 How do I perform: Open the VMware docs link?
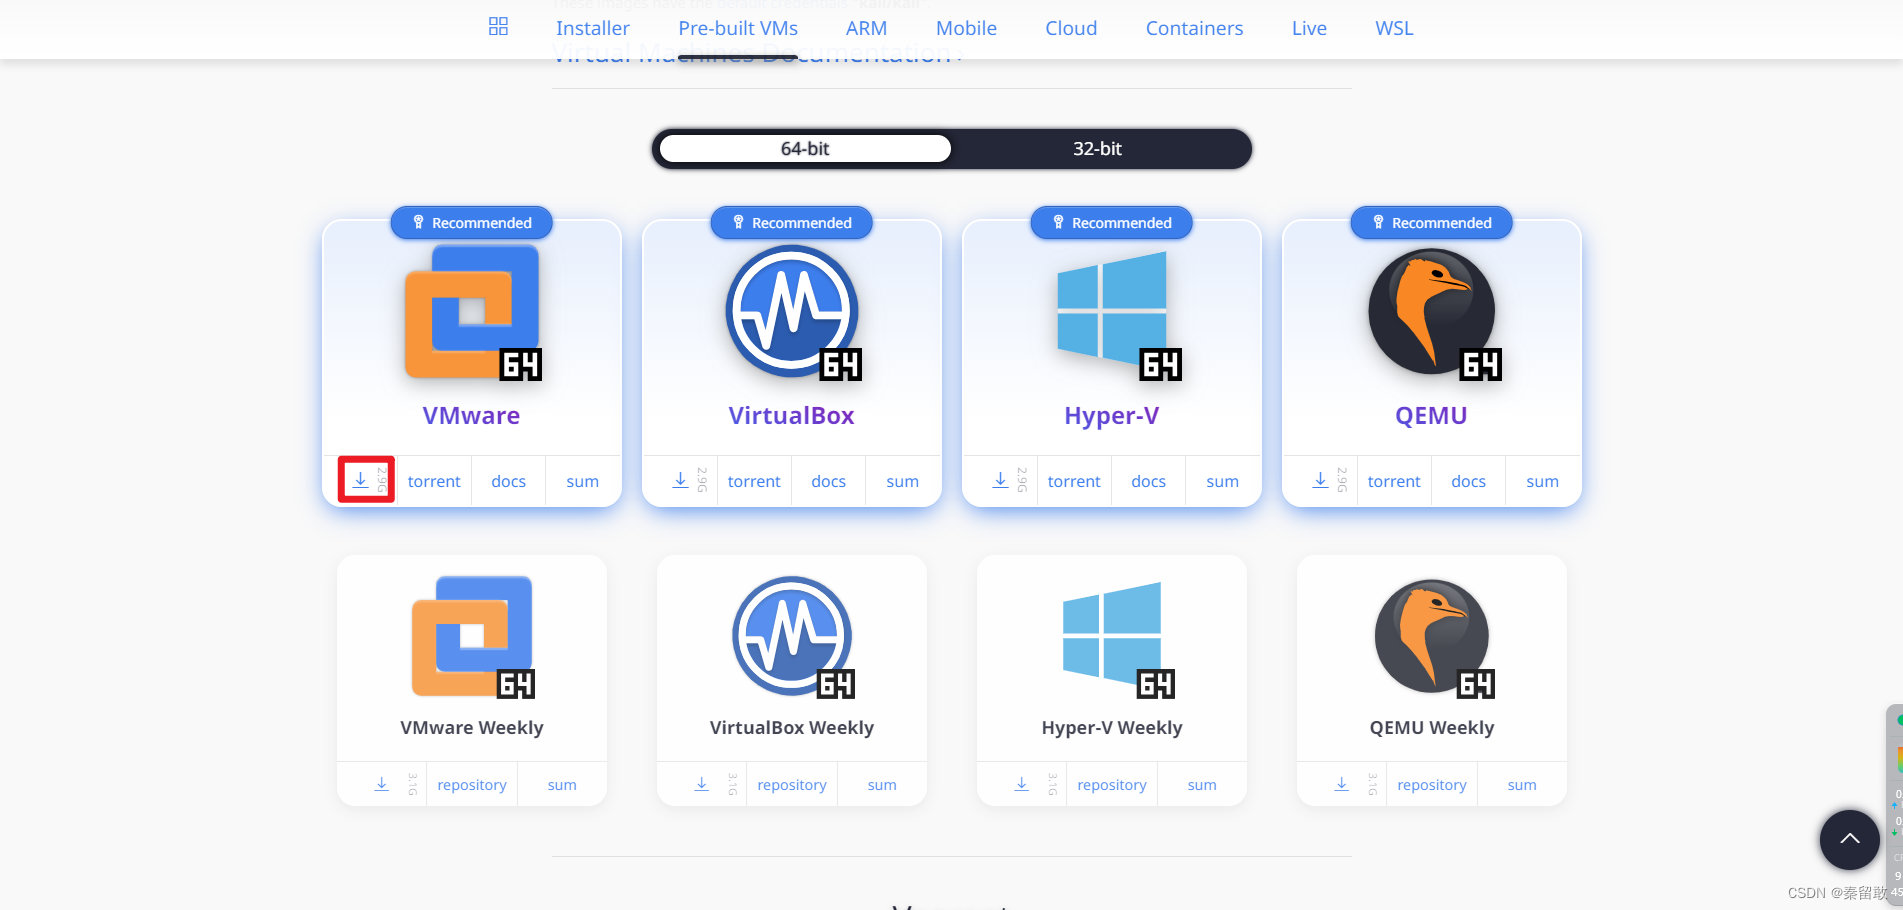coord(508,481)
